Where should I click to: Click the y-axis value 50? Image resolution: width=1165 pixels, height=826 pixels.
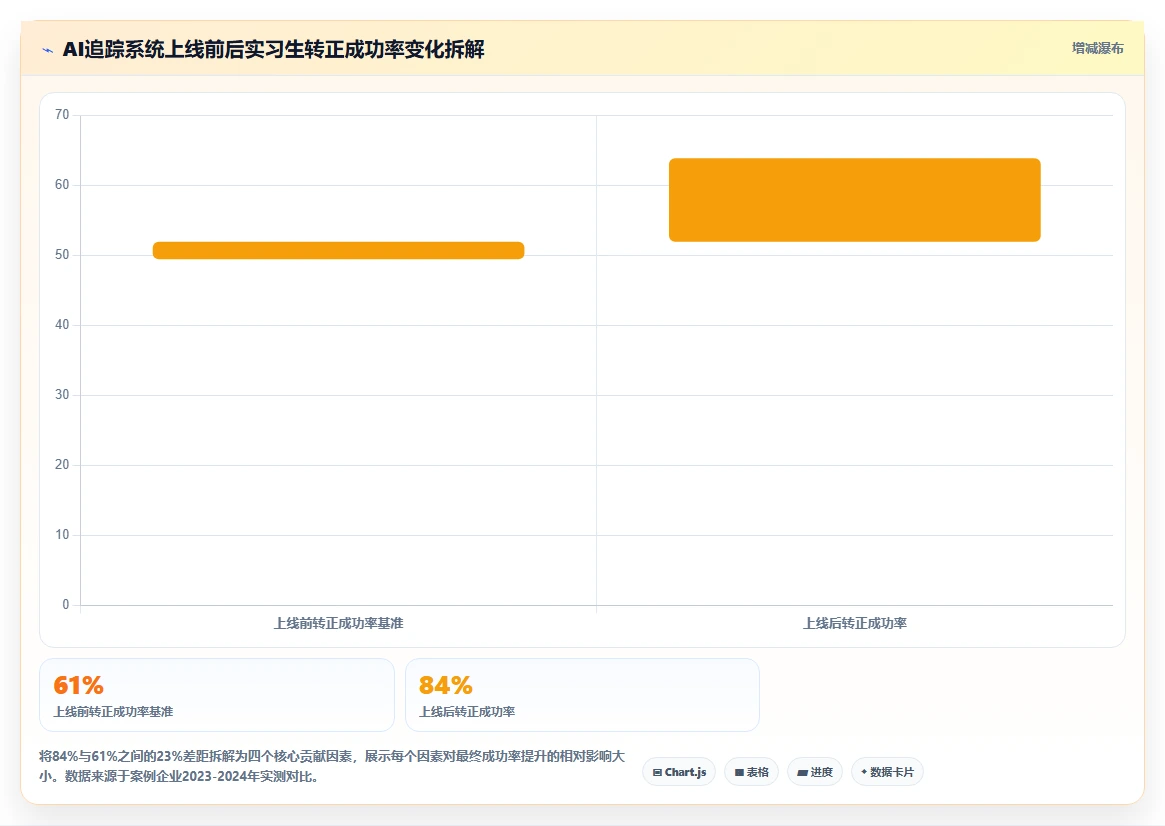pos(62,255)
